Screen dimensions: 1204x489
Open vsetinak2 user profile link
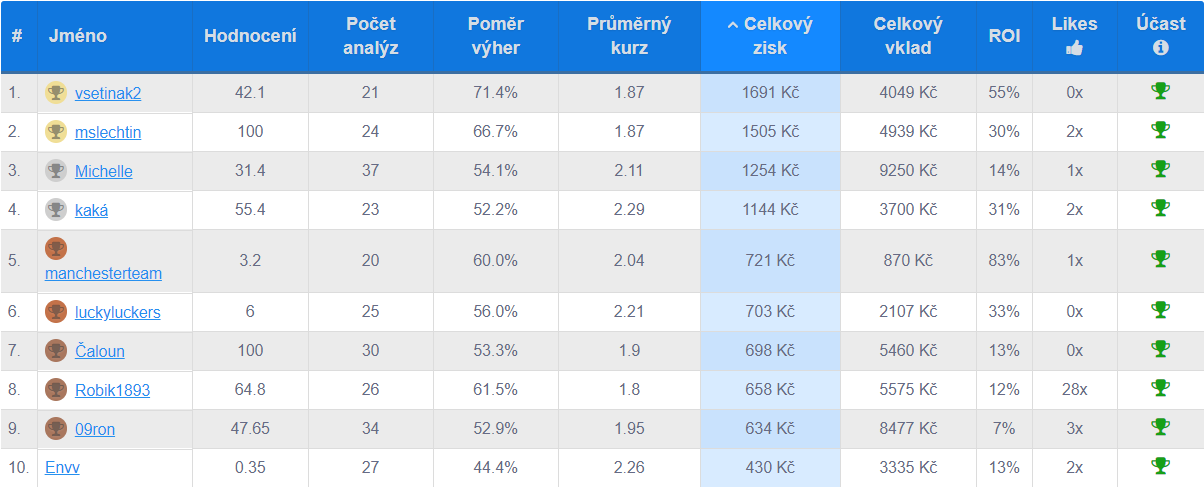tap(108, 93)
